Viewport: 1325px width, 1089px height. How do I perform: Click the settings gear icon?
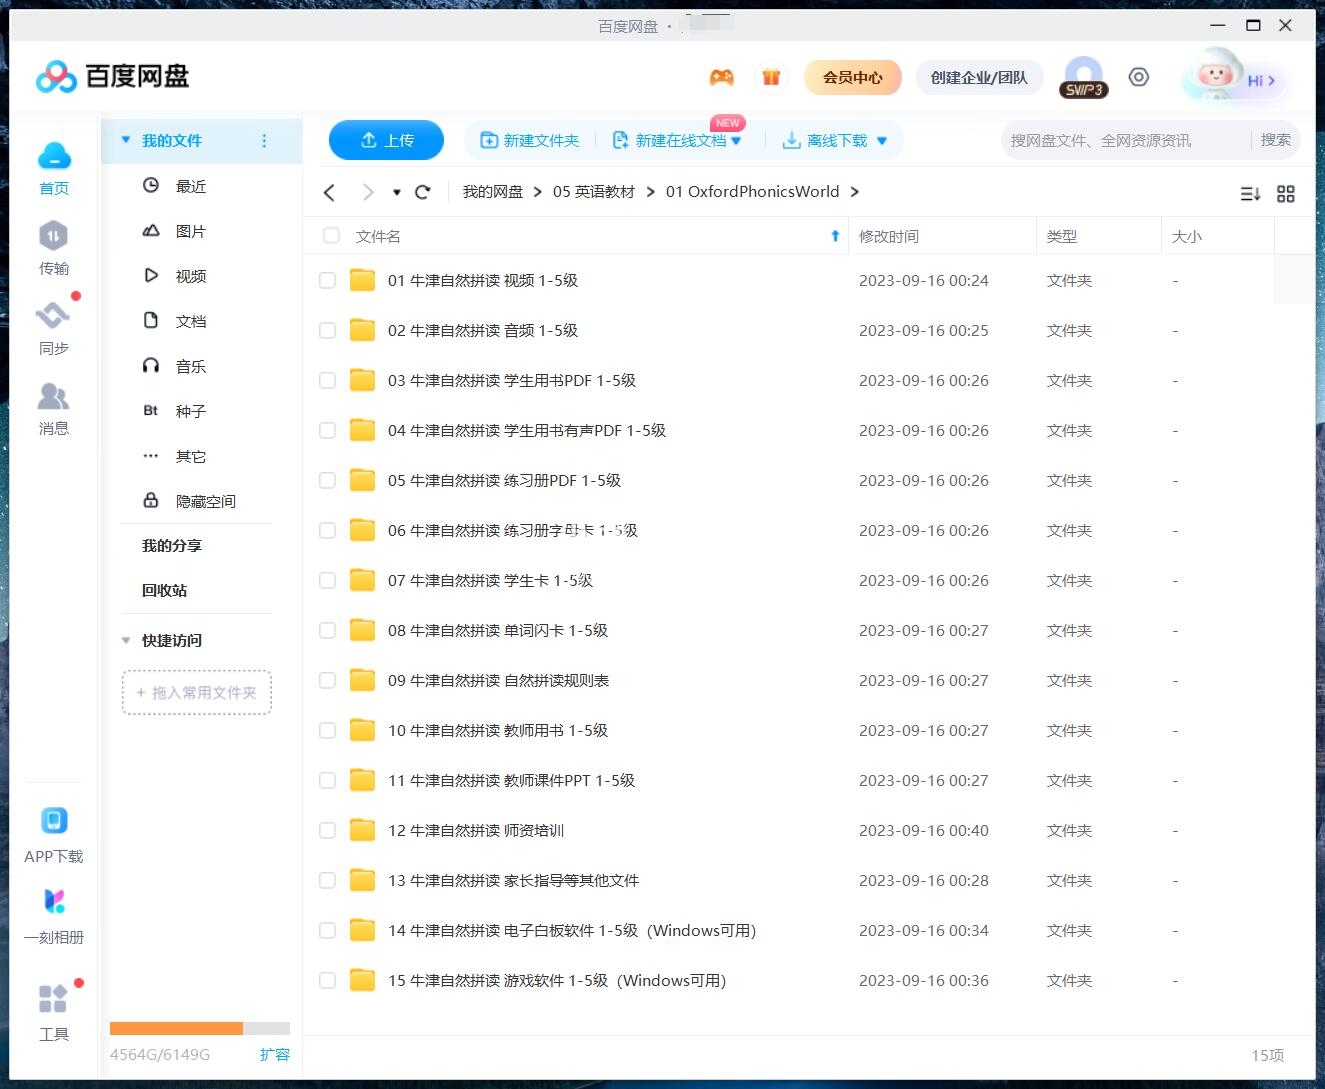pos(1139,77)
